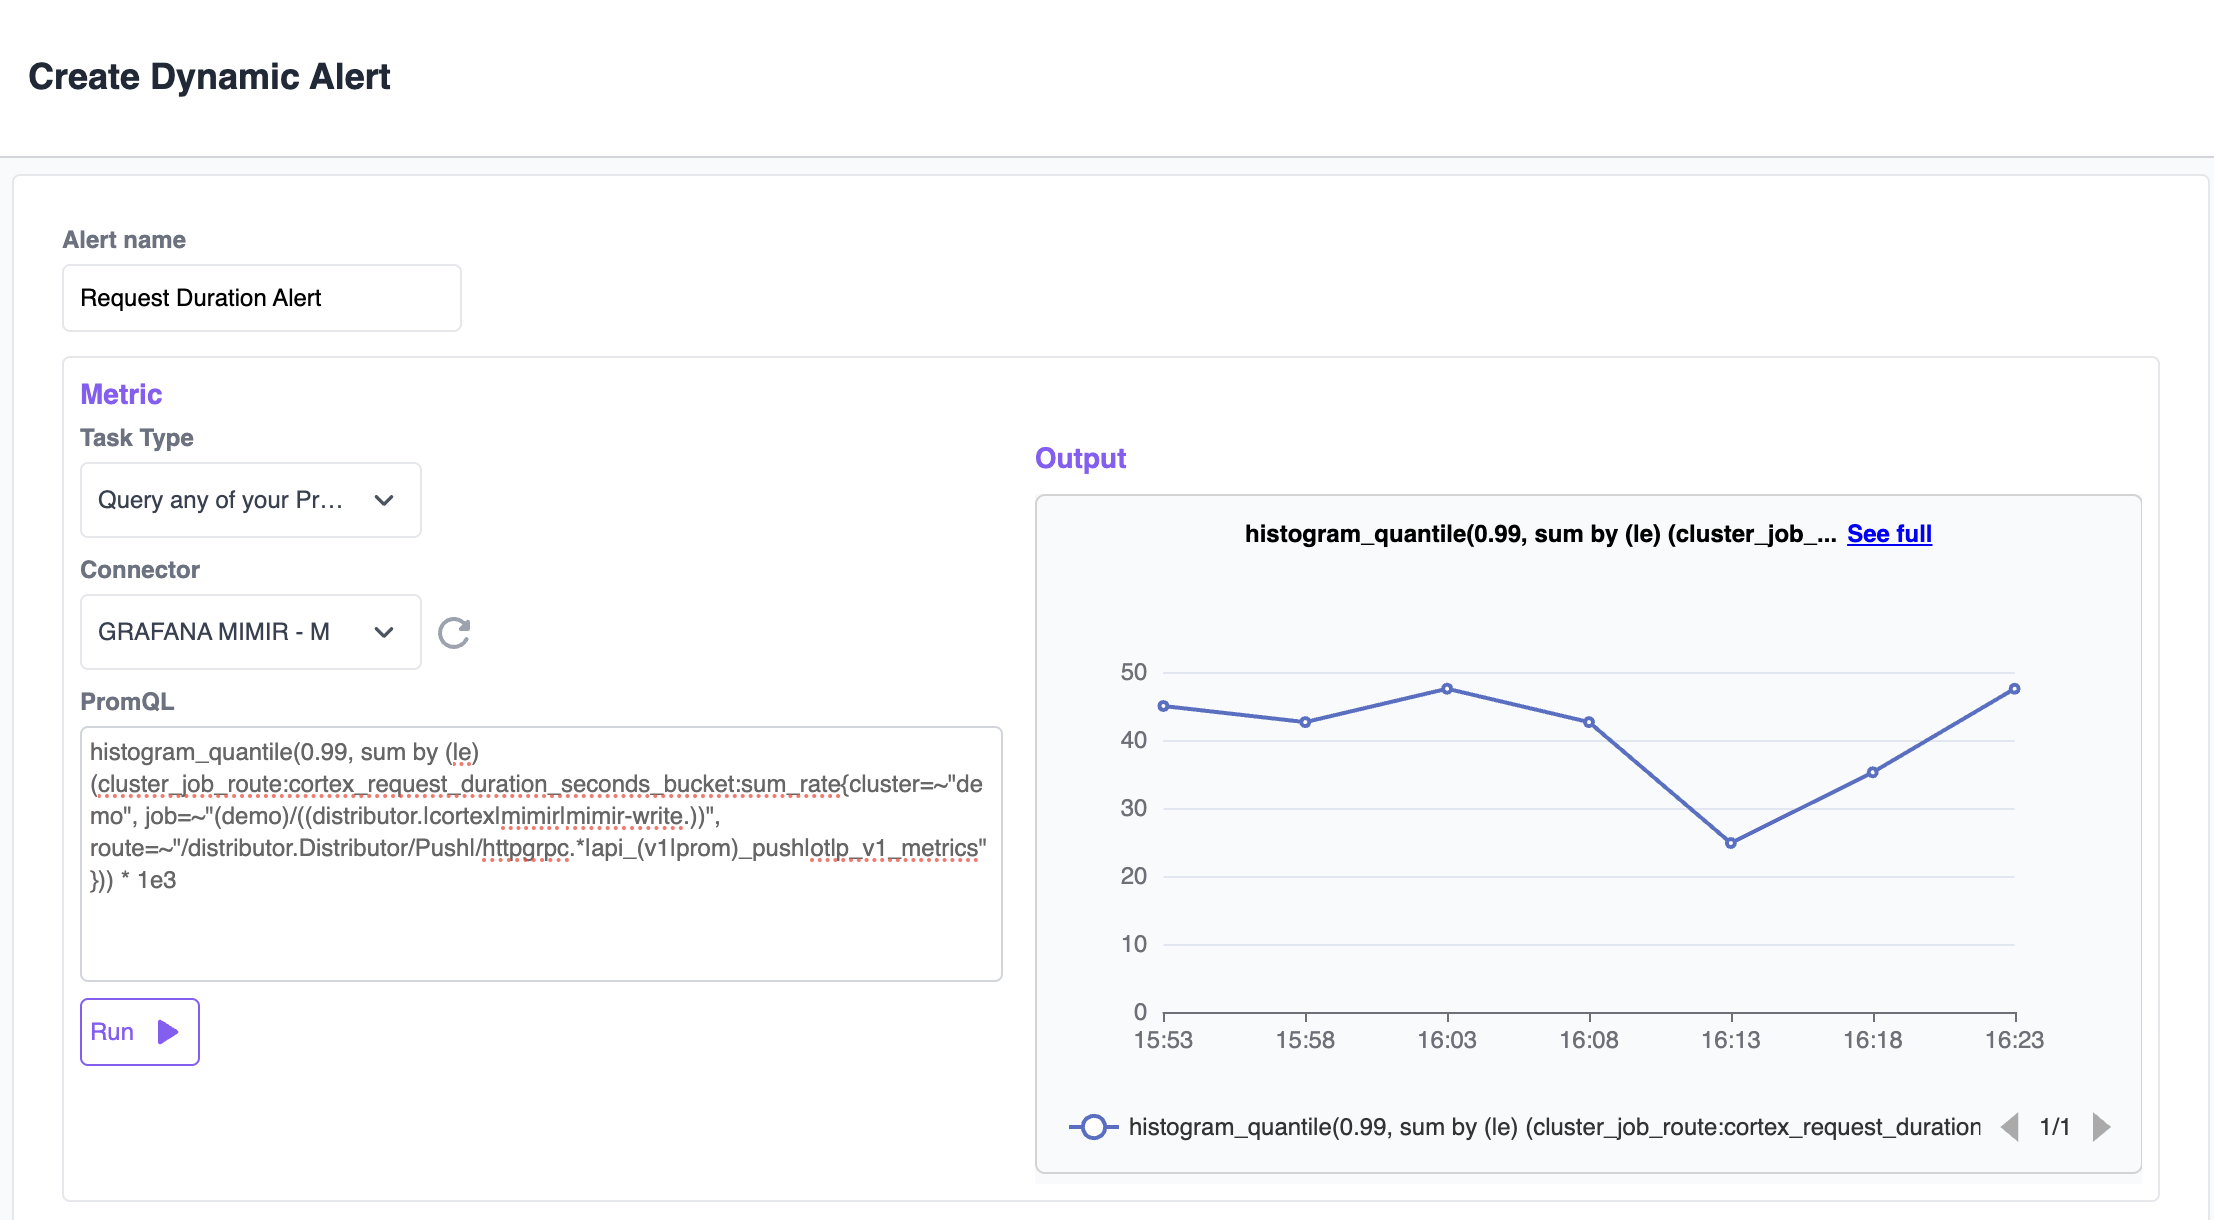Click the Alert name label

(x=124, y=240)
